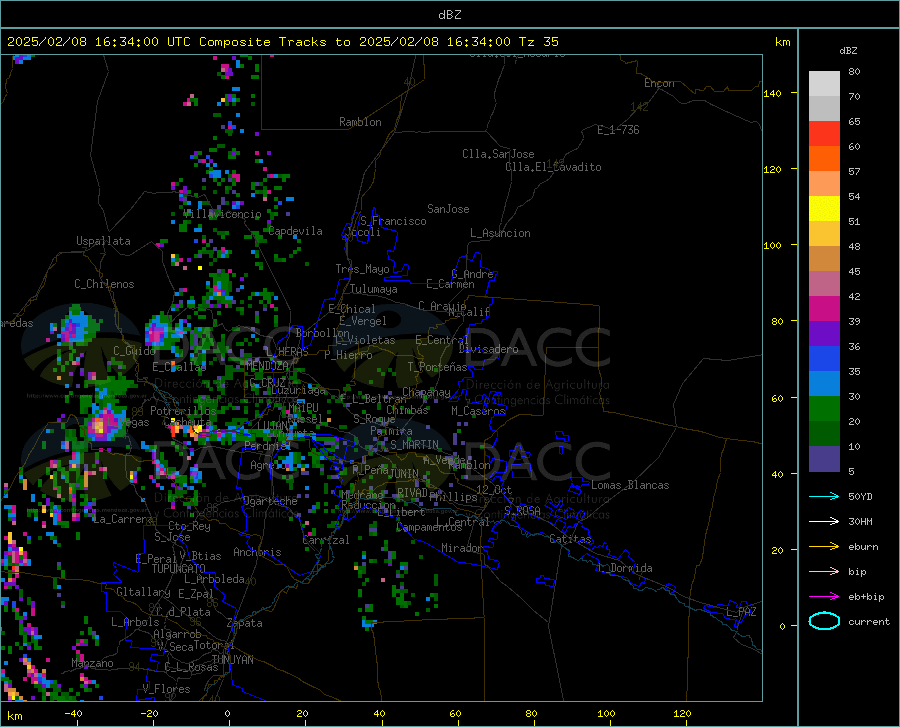This screenshot has height=727, width=900.
Task: Click the '140' tick on the vertical km axis
Action: pos(772,93)
